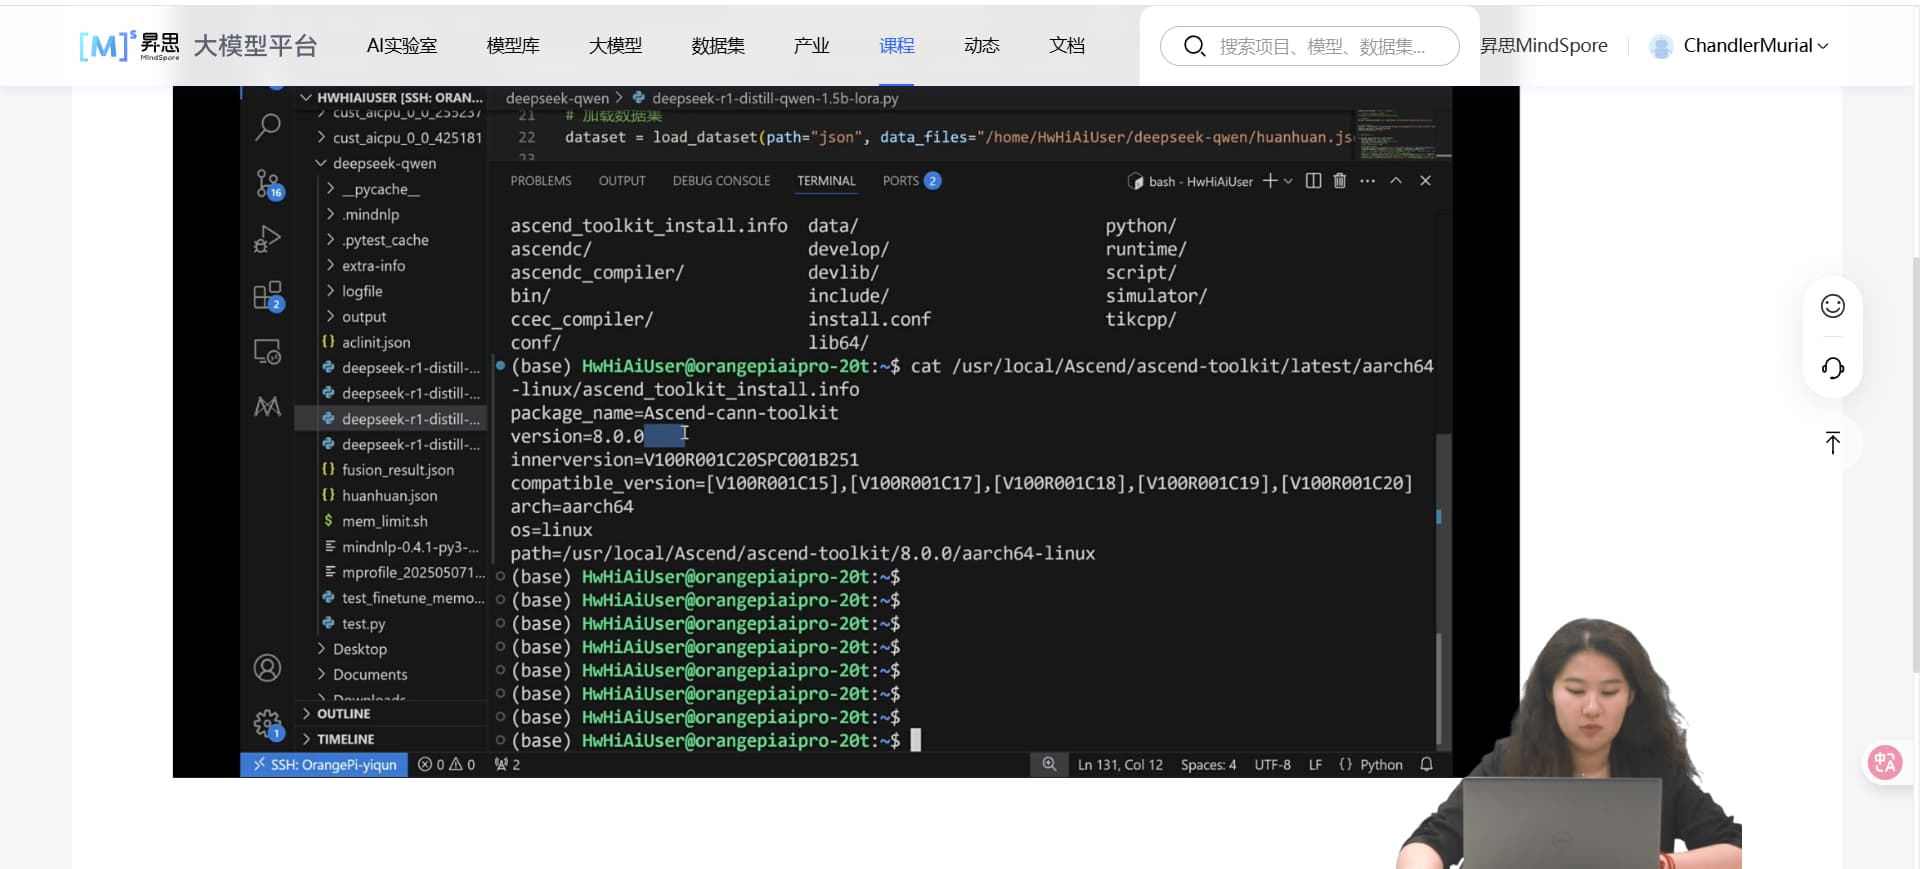Open the Extensions view icon
The image size is (1920, 869).
pos(267,295)
